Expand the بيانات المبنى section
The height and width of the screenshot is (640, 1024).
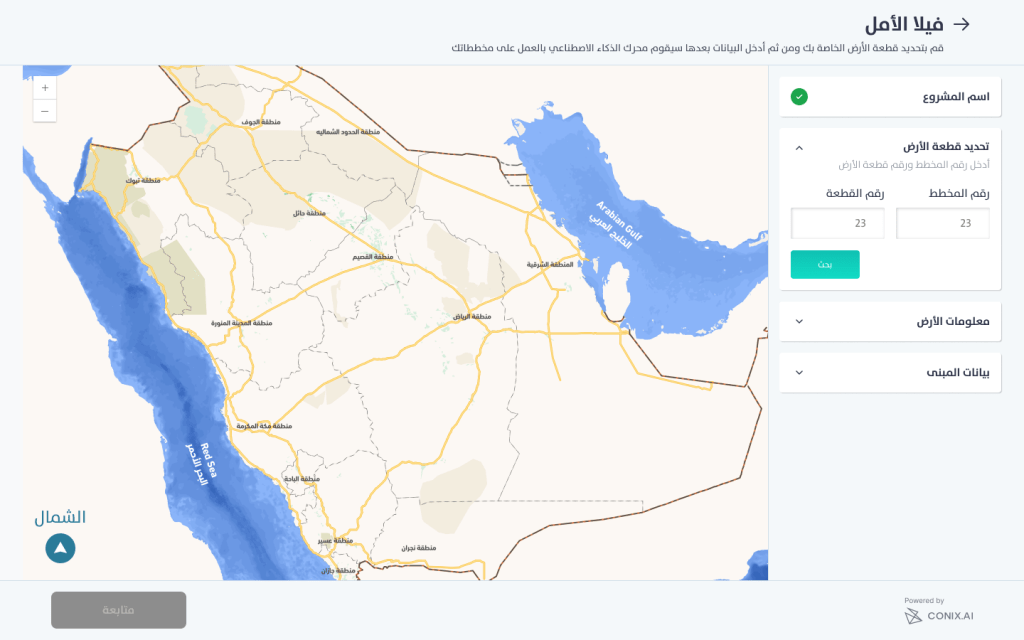(x=799, y=372)
